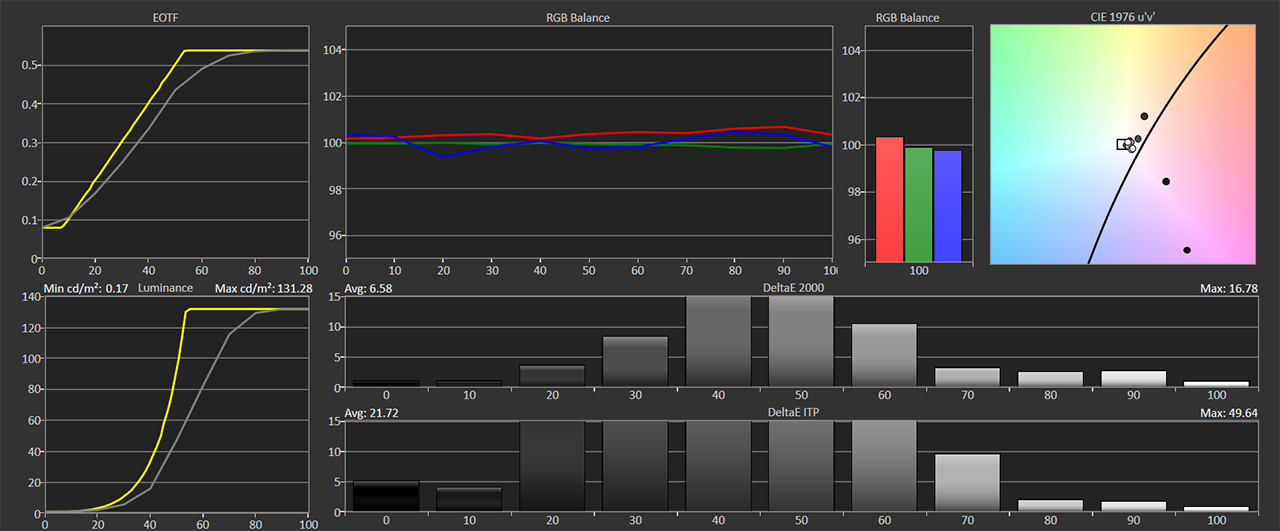Viewport: 1280px width, 531px height.
Task: Select the lowest black point in CIE chart
Action: tap(1187, 250)
